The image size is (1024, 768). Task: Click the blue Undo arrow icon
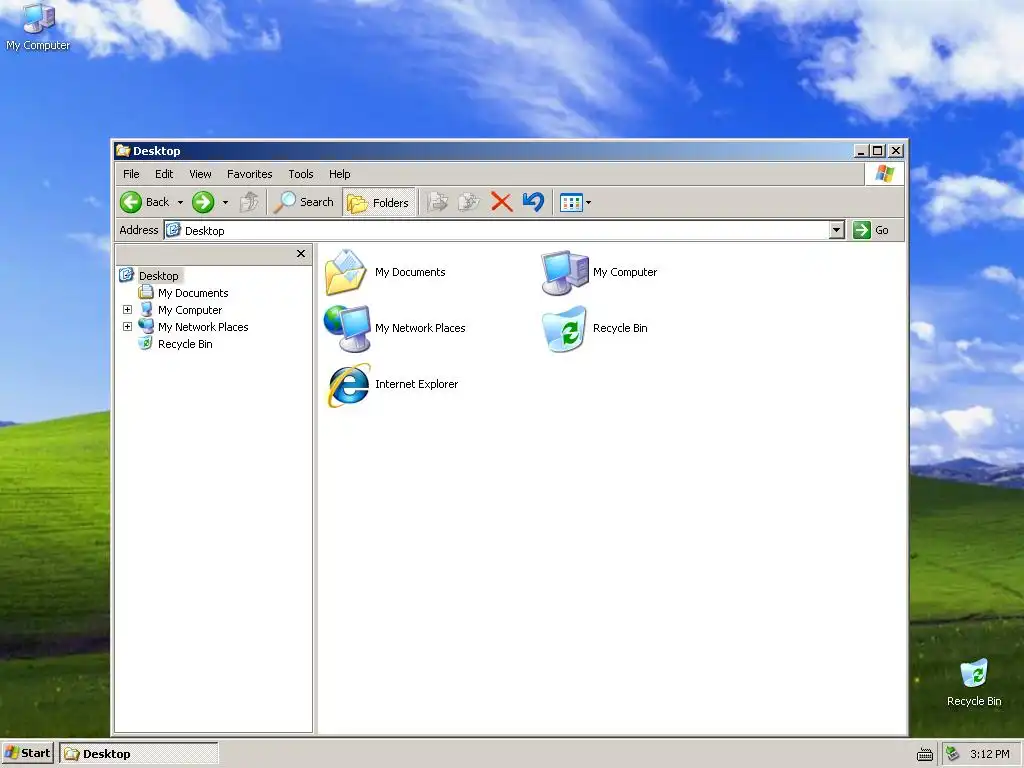533,202
